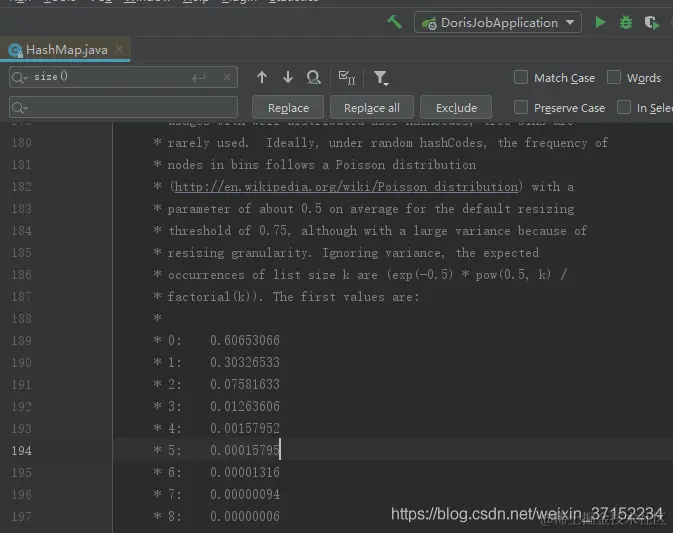Open the search filter funnel menu
This screenshot has width=673, height=533.
click(x=381, y=78)
